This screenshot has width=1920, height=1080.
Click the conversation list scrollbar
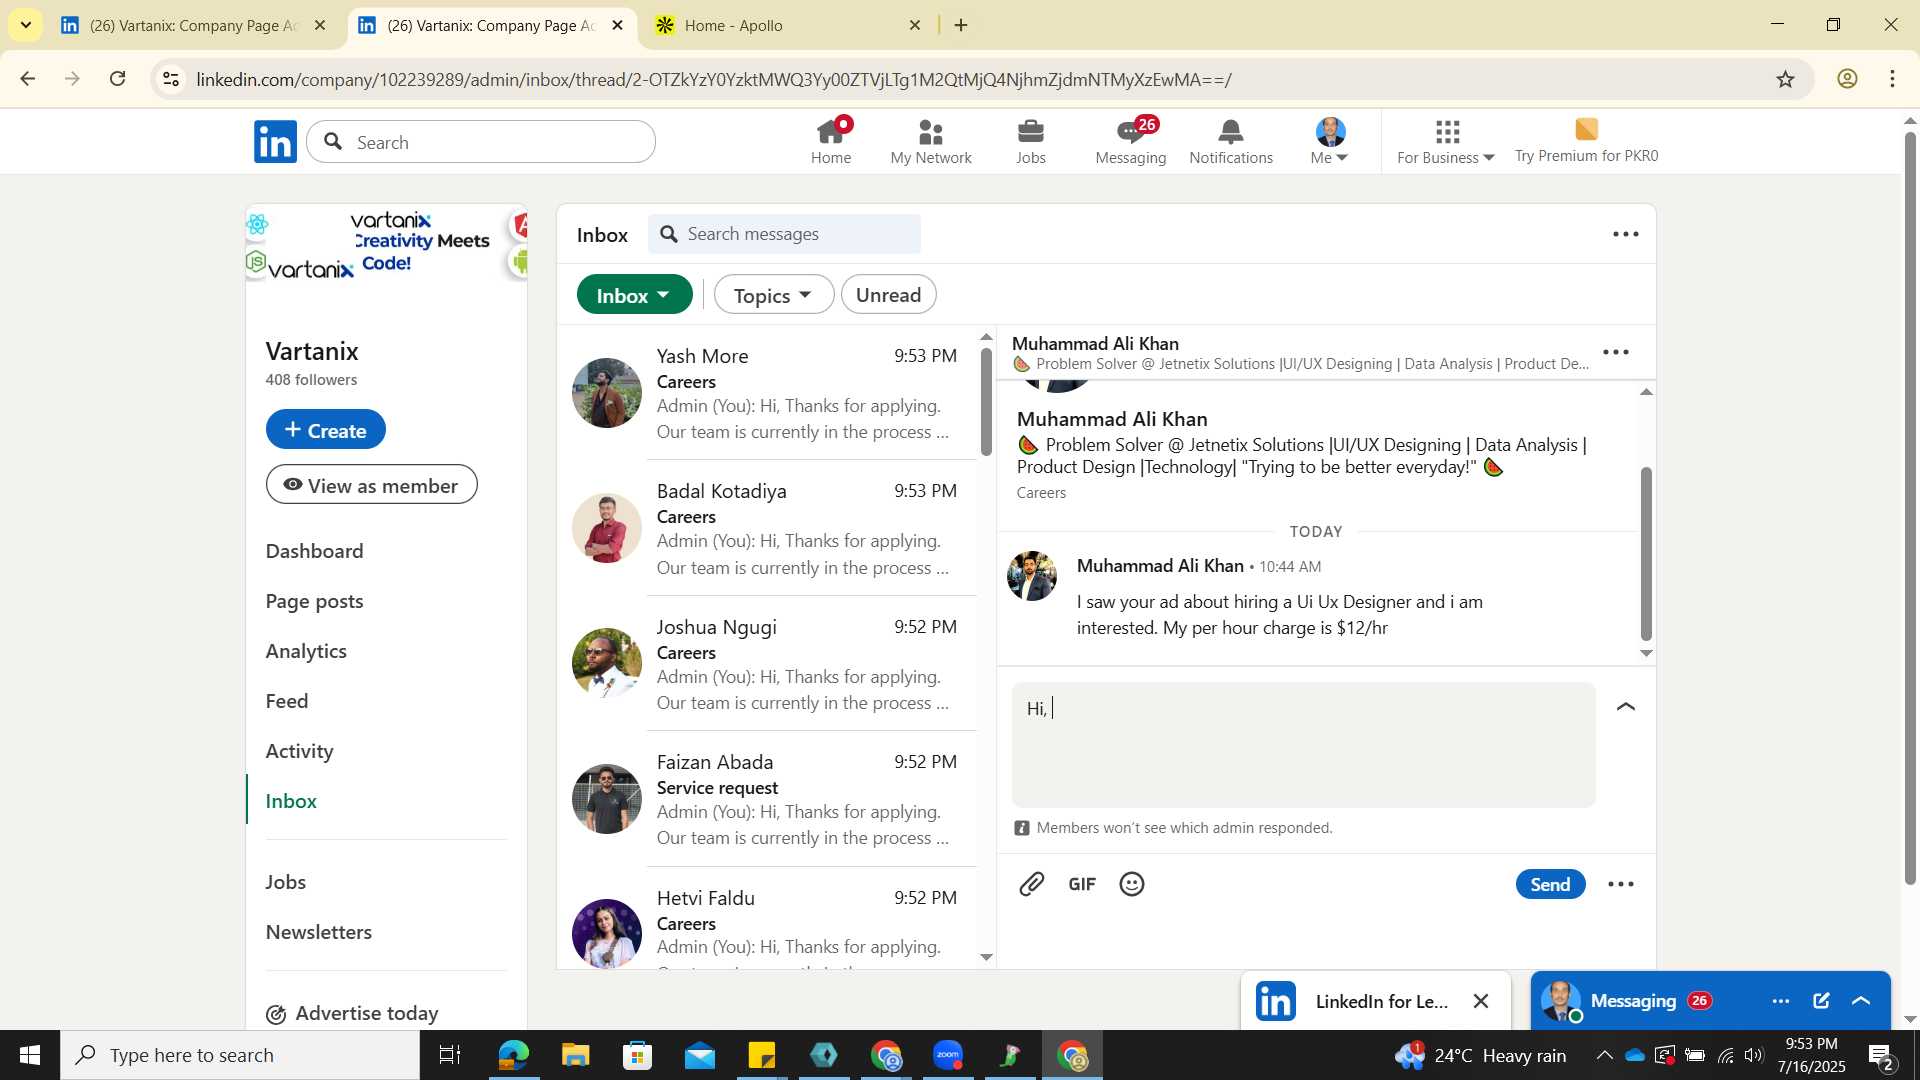986,401
